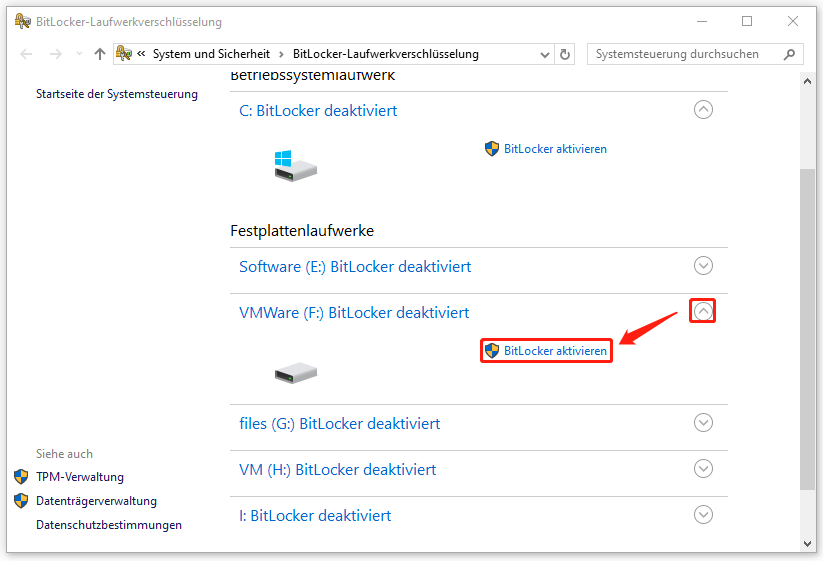Refresh the BitLocker page

click(565, 55)
